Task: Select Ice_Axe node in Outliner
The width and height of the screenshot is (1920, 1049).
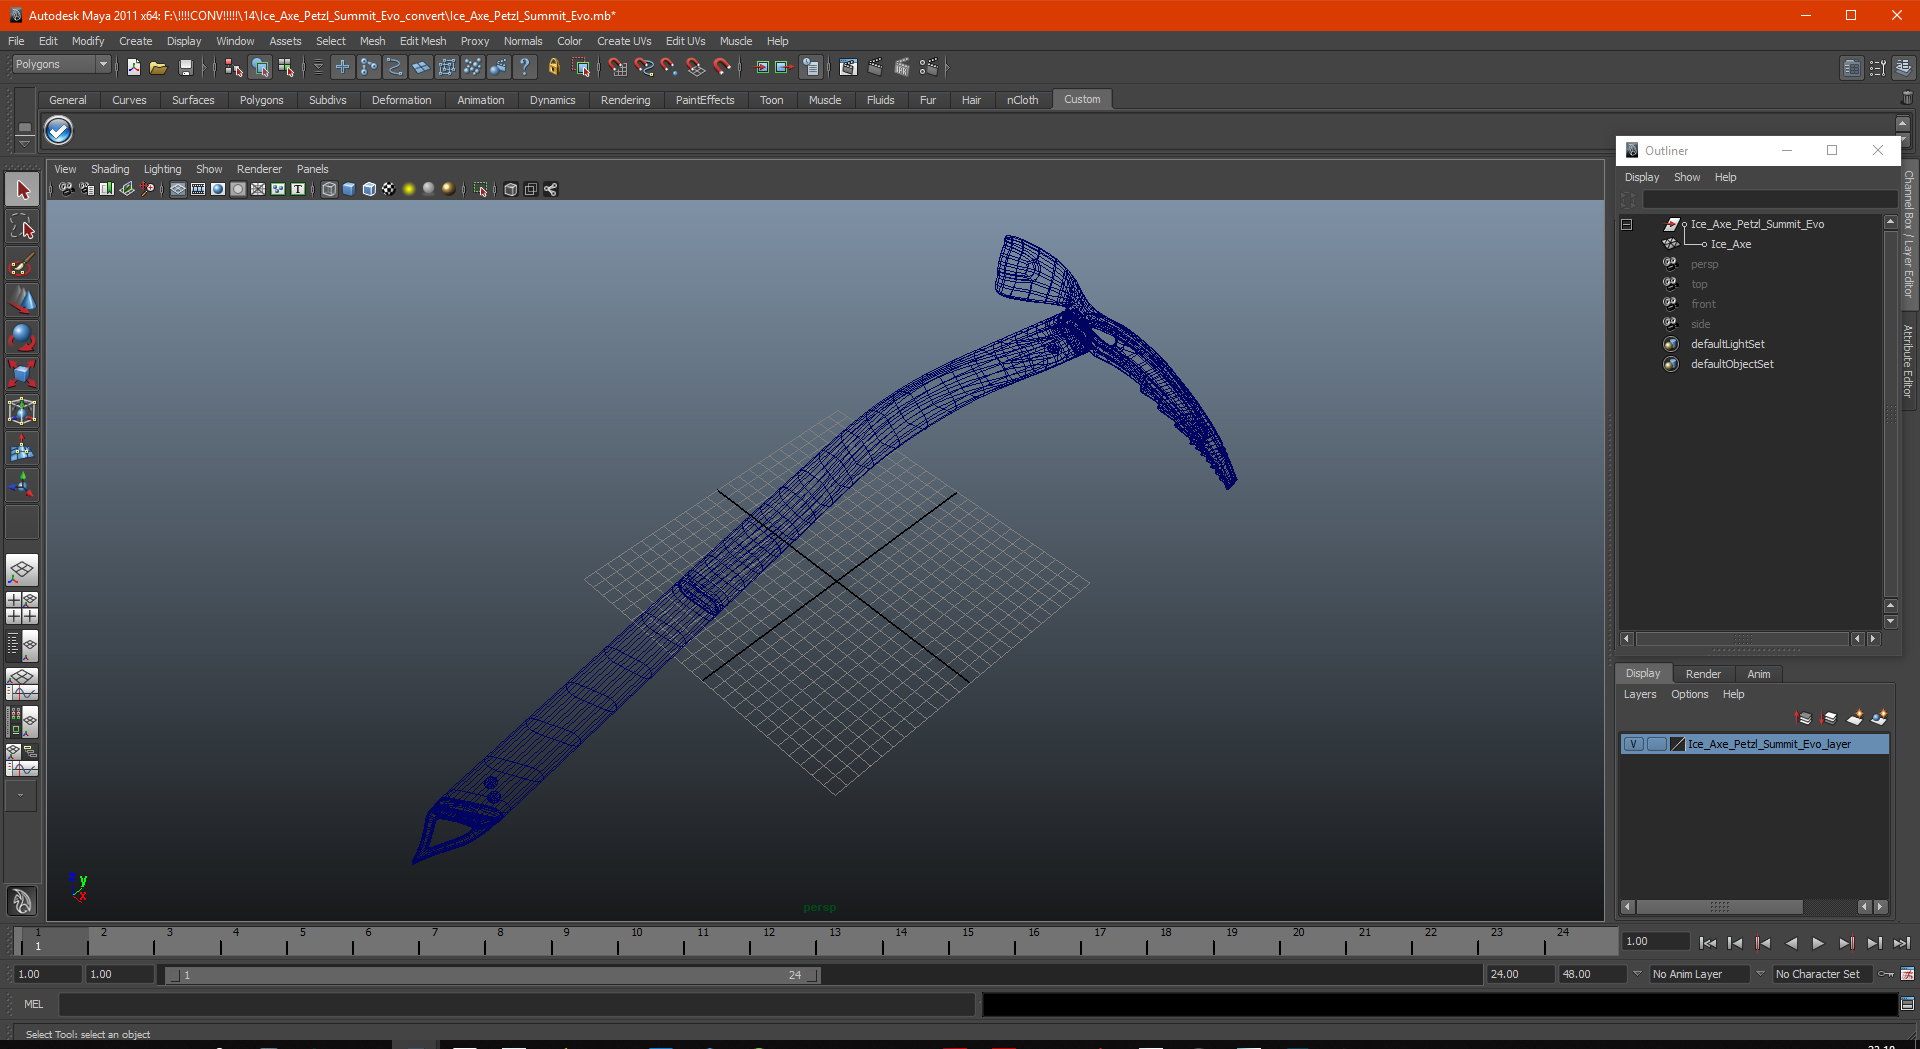Action: point(1730,244)
